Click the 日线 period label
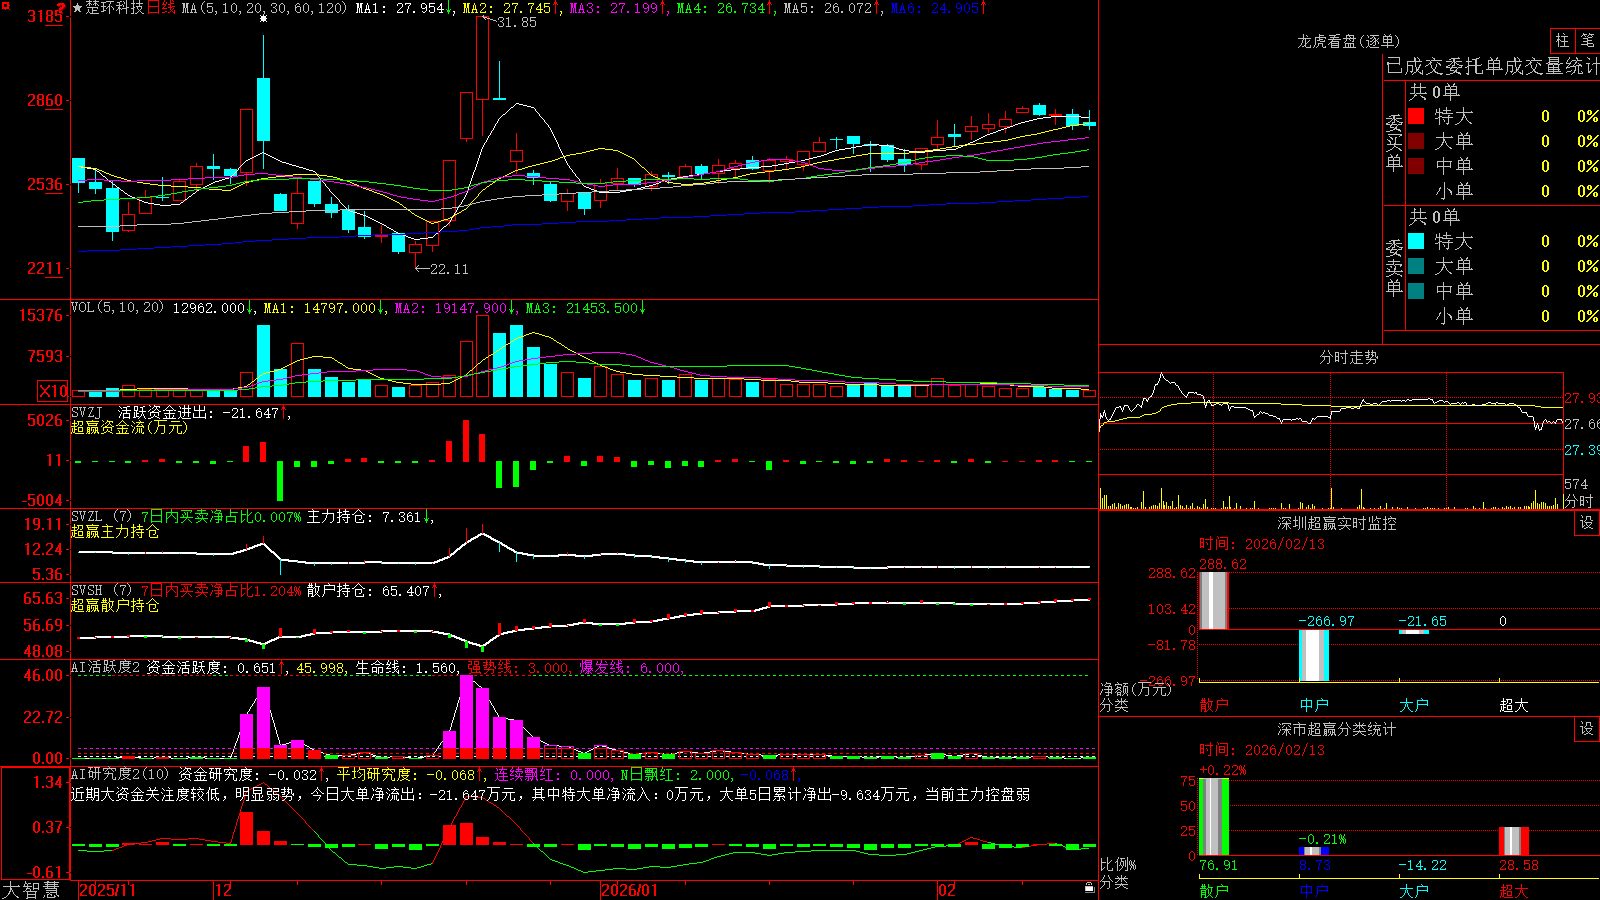Screen dimensions: 1600x900 pos(161,8)
